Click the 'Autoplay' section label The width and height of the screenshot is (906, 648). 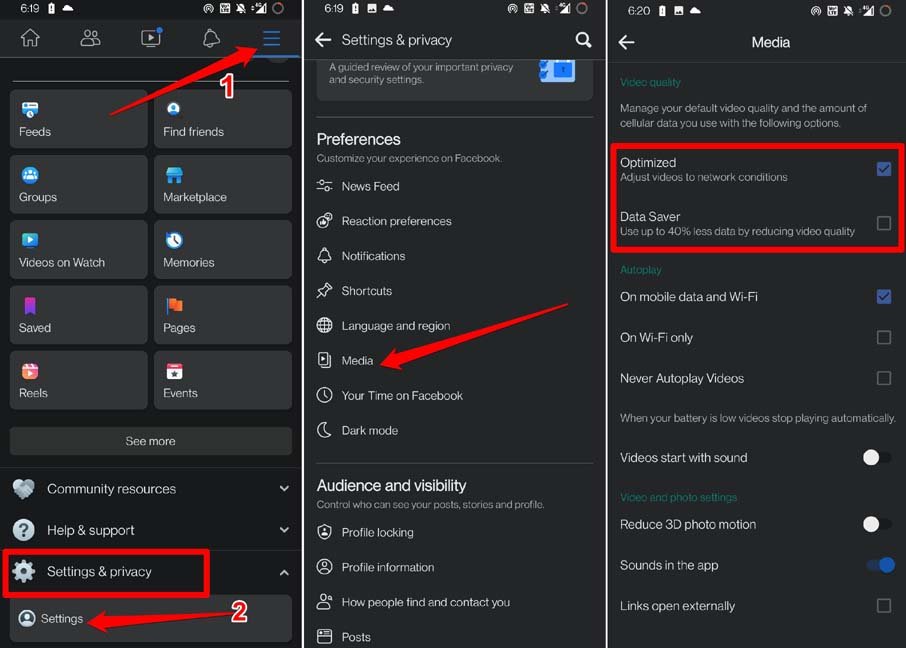pyautogui.click(x=640, y=270)
